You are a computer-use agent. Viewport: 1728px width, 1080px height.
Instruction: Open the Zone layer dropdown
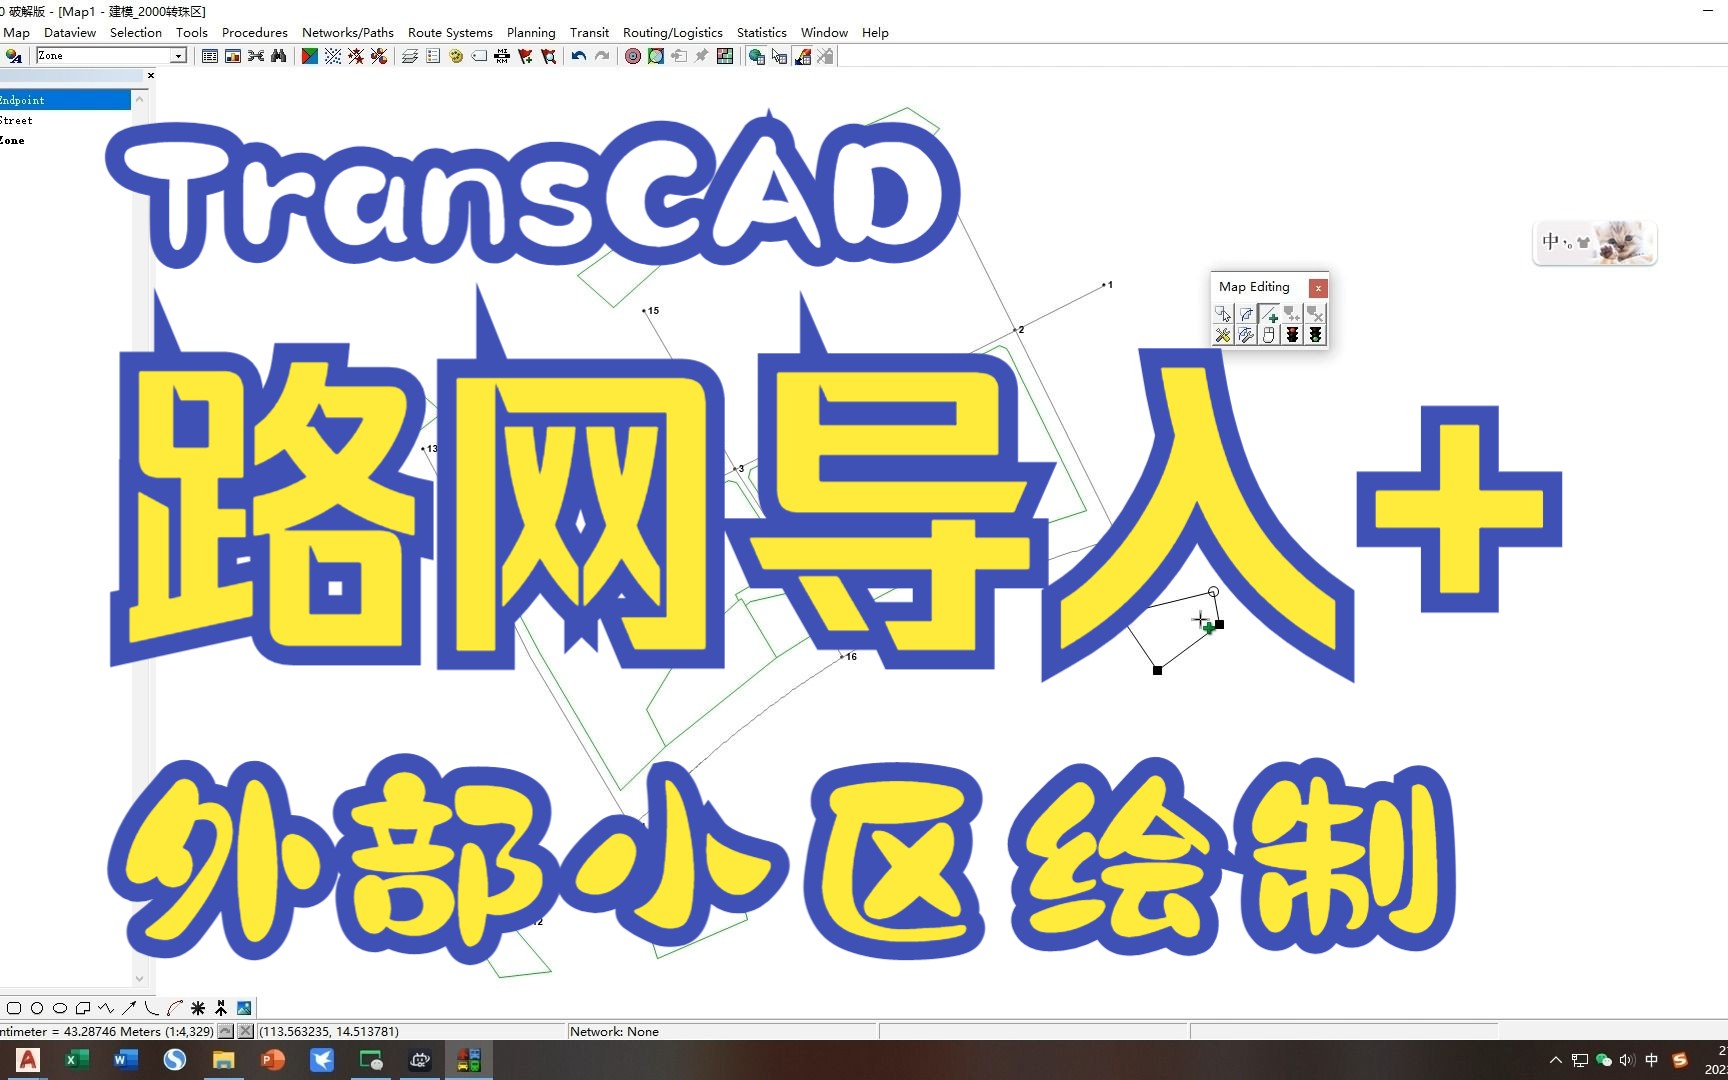[178, 56]
